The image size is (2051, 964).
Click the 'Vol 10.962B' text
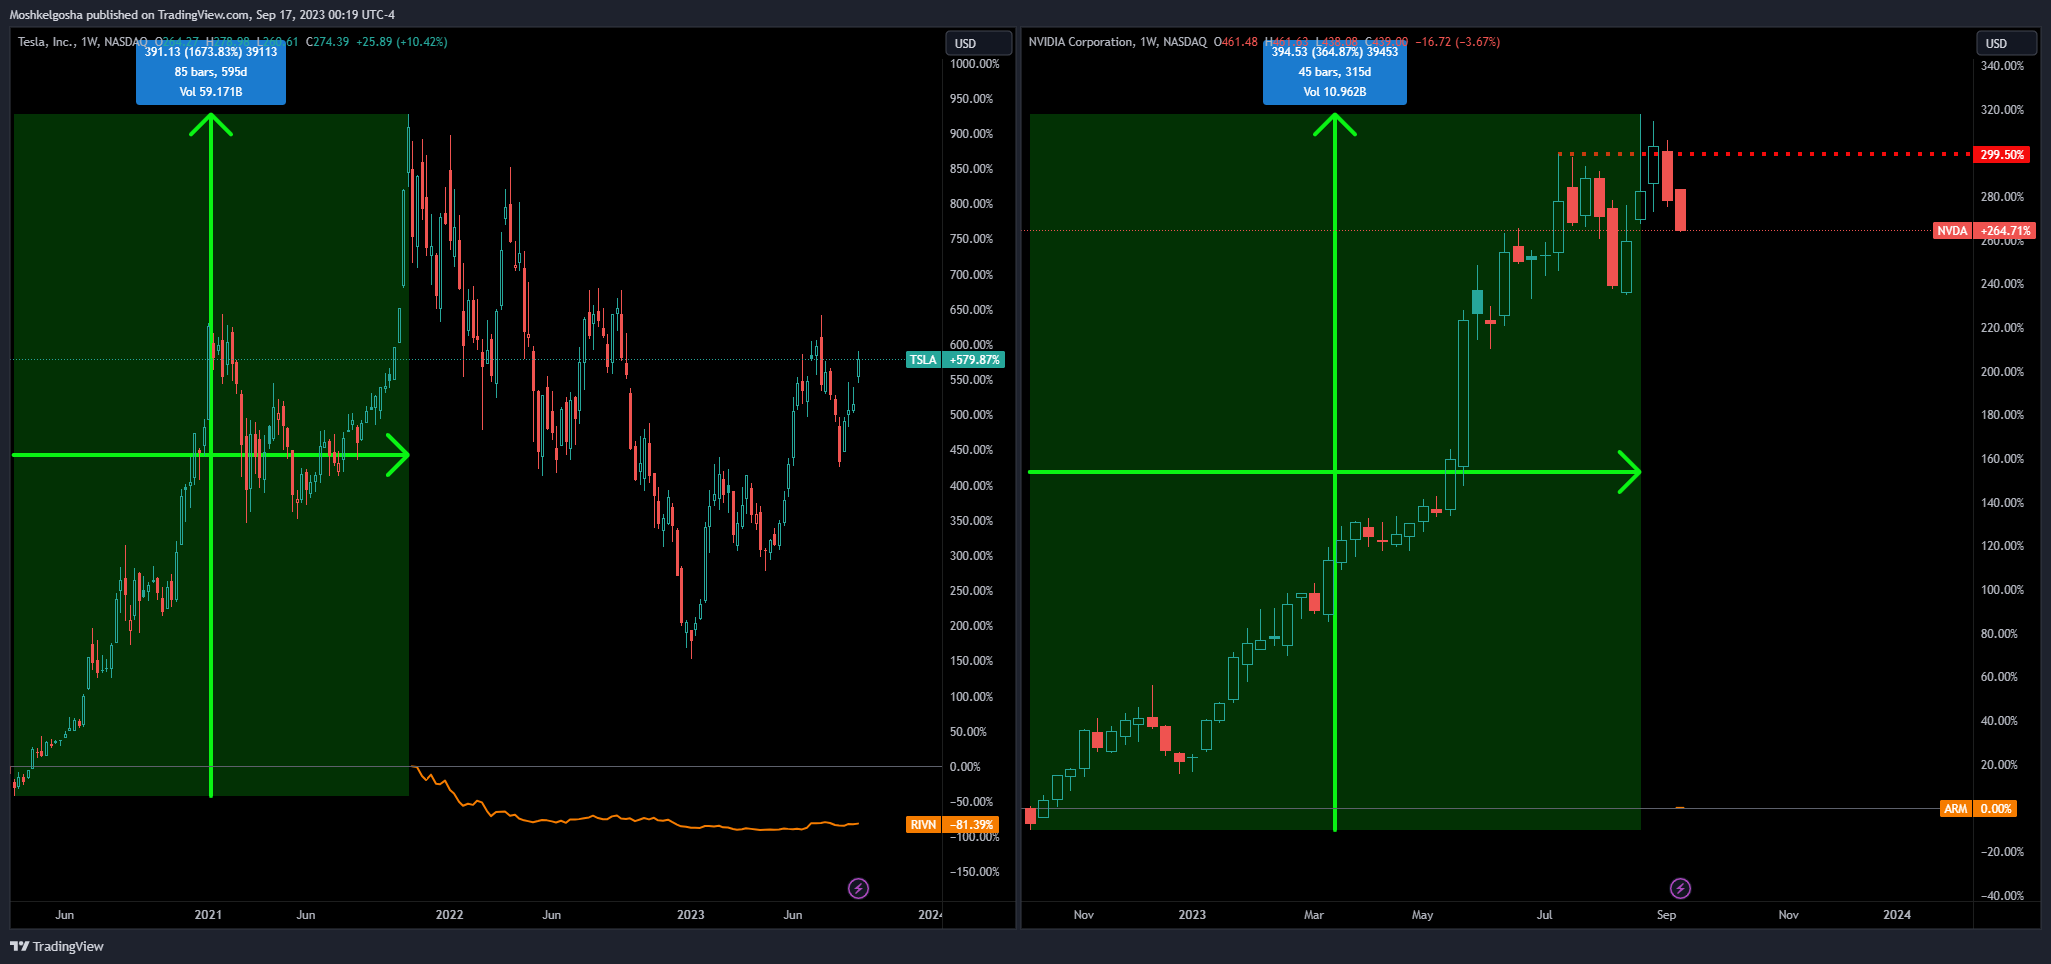click(1335, 92)
